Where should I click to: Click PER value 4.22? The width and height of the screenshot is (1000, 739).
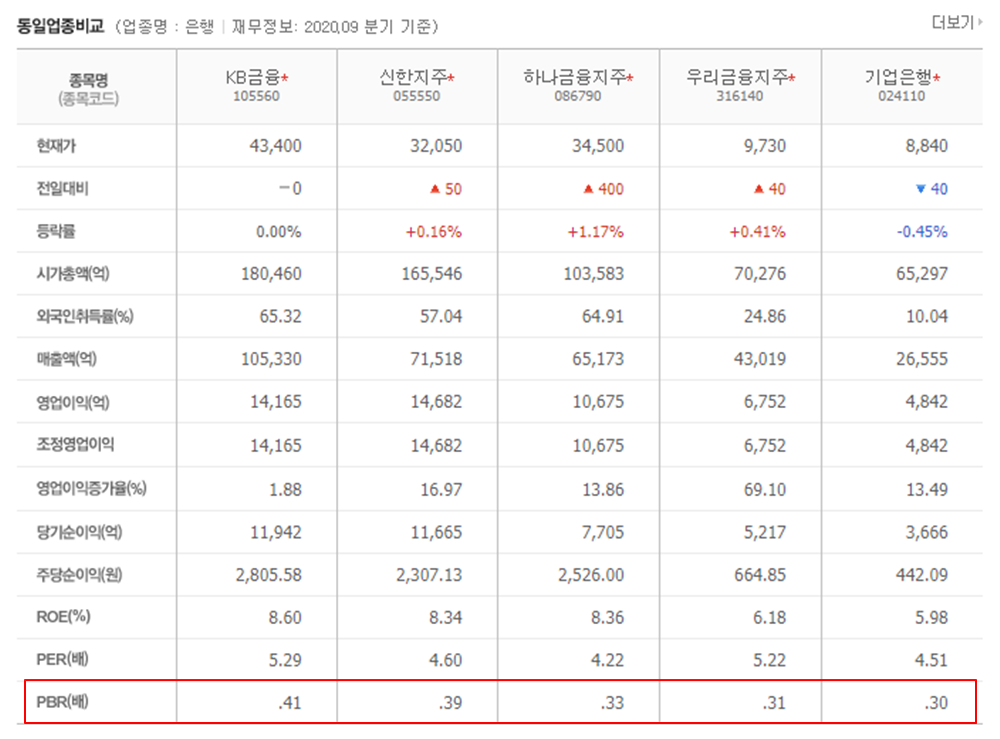[x=607, y=660]
